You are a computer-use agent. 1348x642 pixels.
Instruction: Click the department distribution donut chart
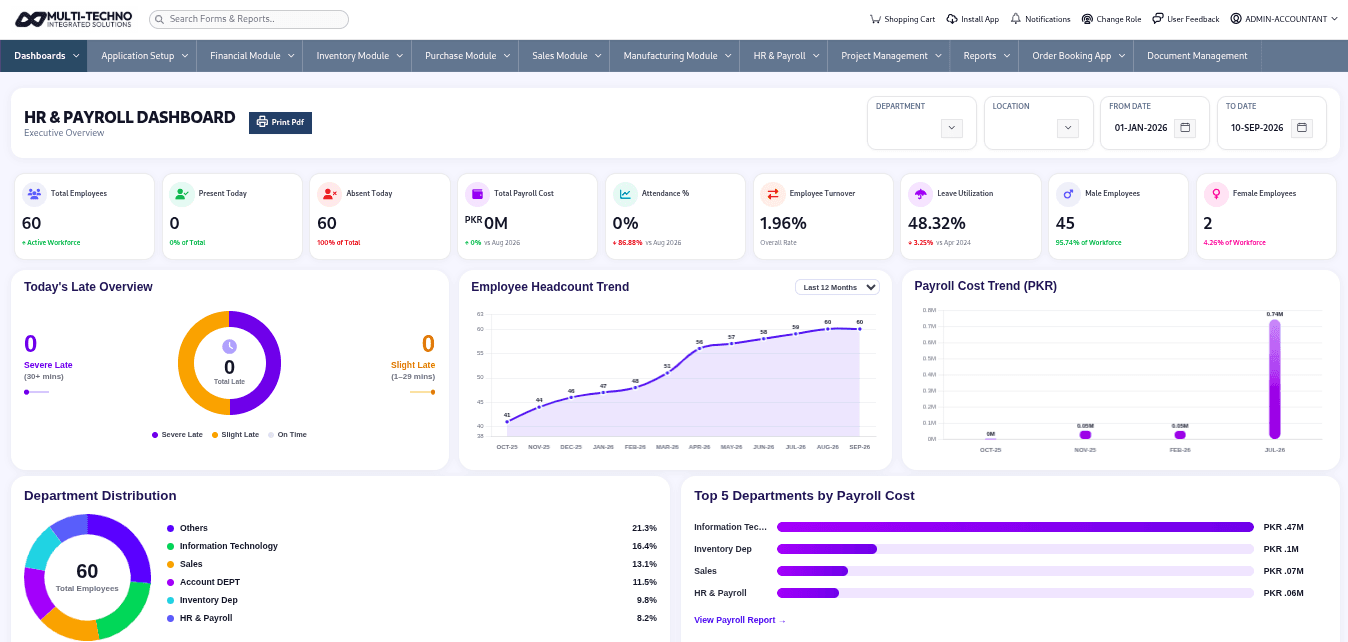point(87,577)
